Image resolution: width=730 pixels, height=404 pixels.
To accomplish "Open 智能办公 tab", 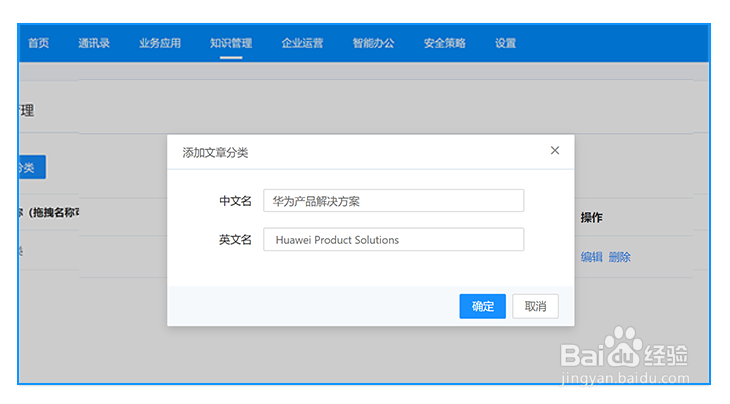I will 373,43.
